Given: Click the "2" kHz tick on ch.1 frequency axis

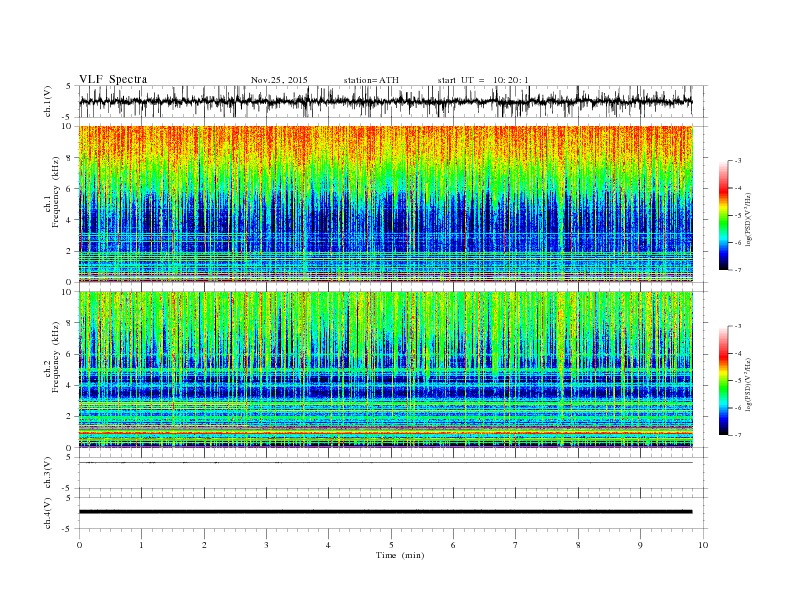Looking at the screenshot, I should click(x=70, y=251).
